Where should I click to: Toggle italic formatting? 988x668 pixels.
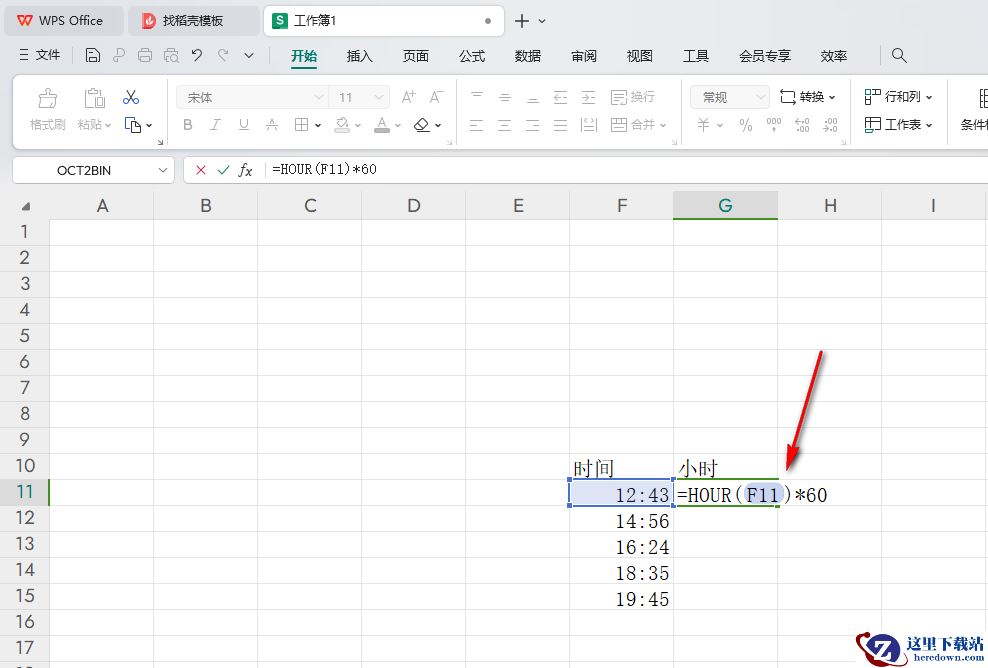coord(215,125)
